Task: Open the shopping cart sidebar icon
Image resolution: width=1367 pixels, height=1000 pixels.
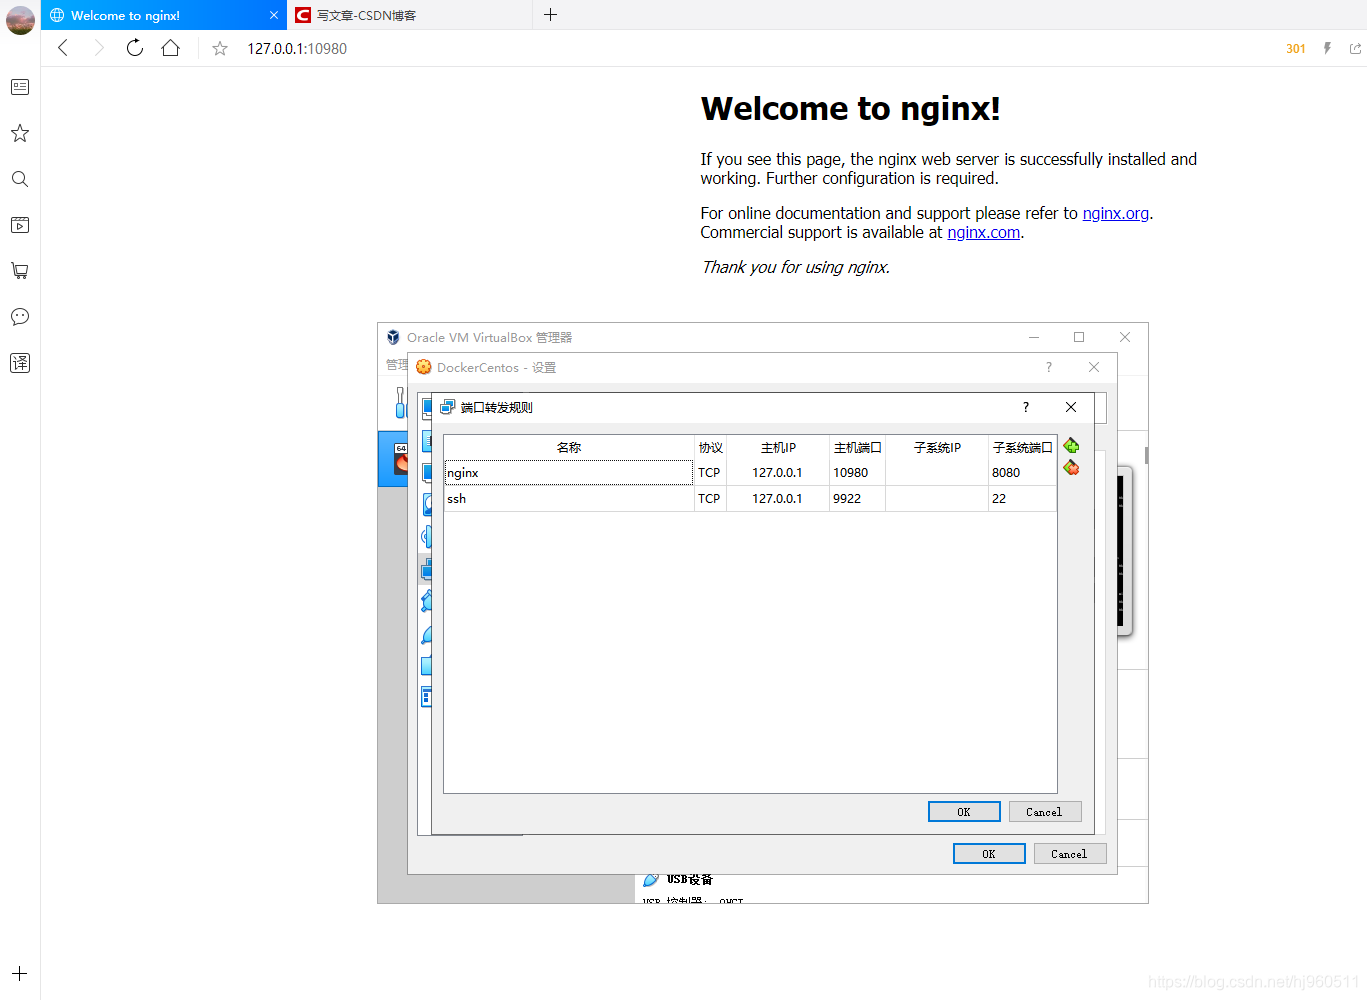Action: [20, 271]
